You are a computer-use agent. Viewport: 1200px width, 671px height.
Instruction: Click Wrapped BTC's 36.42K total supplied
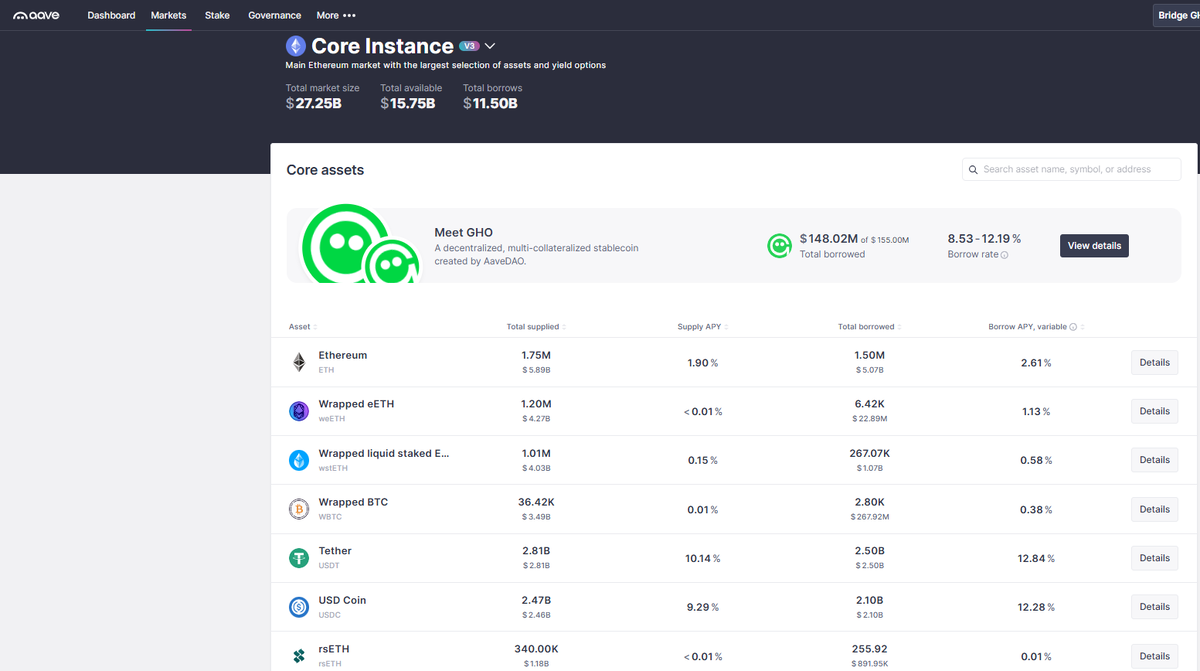536,502
